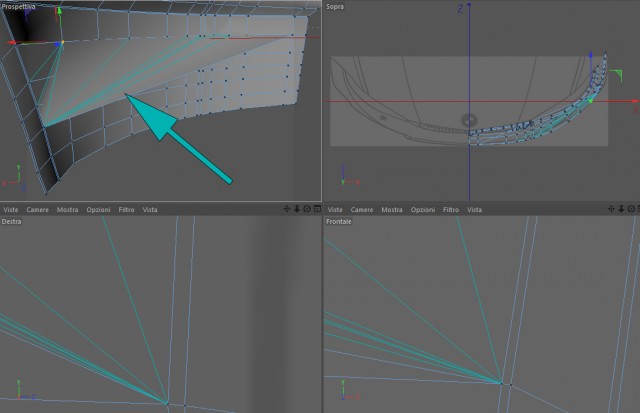Grab the blue Z-axis arrow of the gizmo in Sopra view
Image resolution: width=640 pixels, height=413 pixels.
tap(591, 54)
